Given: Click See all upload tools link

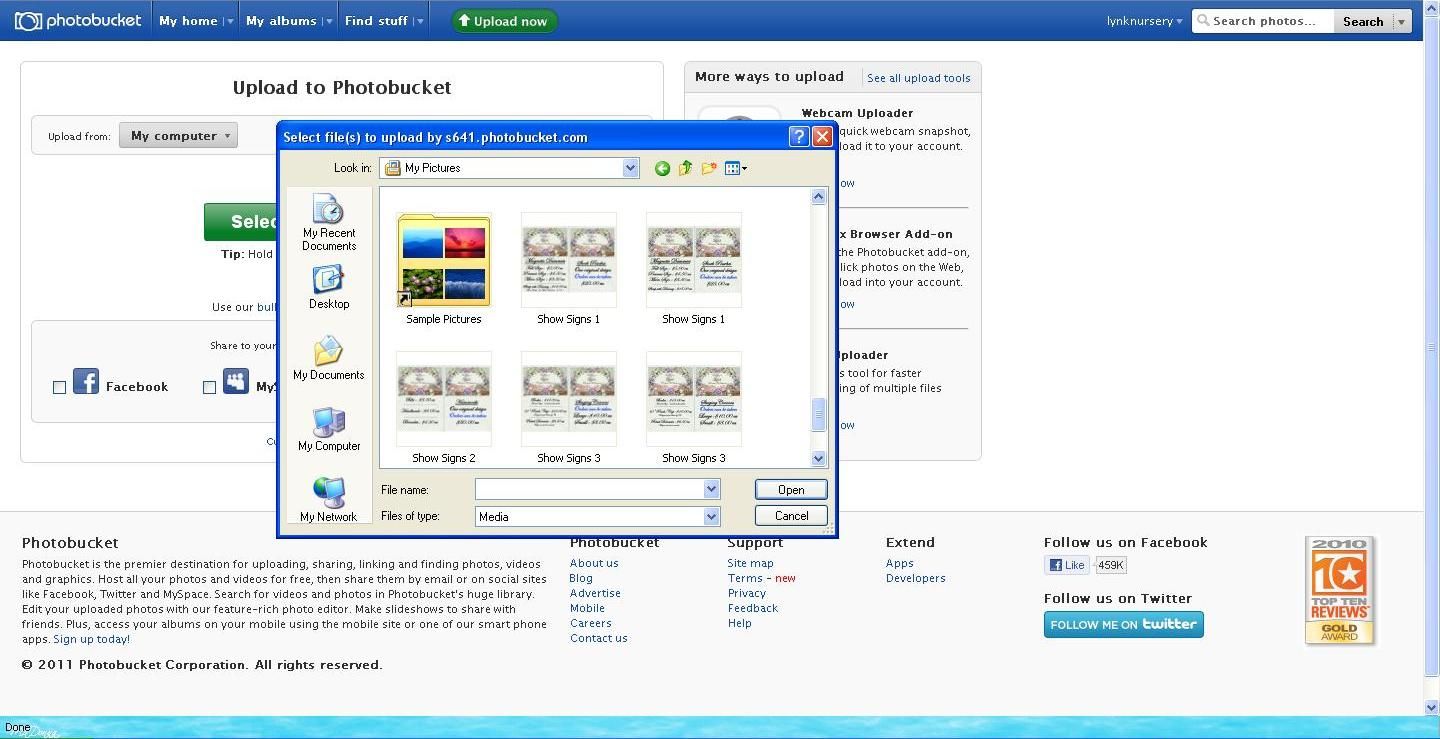Looking at the screenshot, I should [919, 78].
